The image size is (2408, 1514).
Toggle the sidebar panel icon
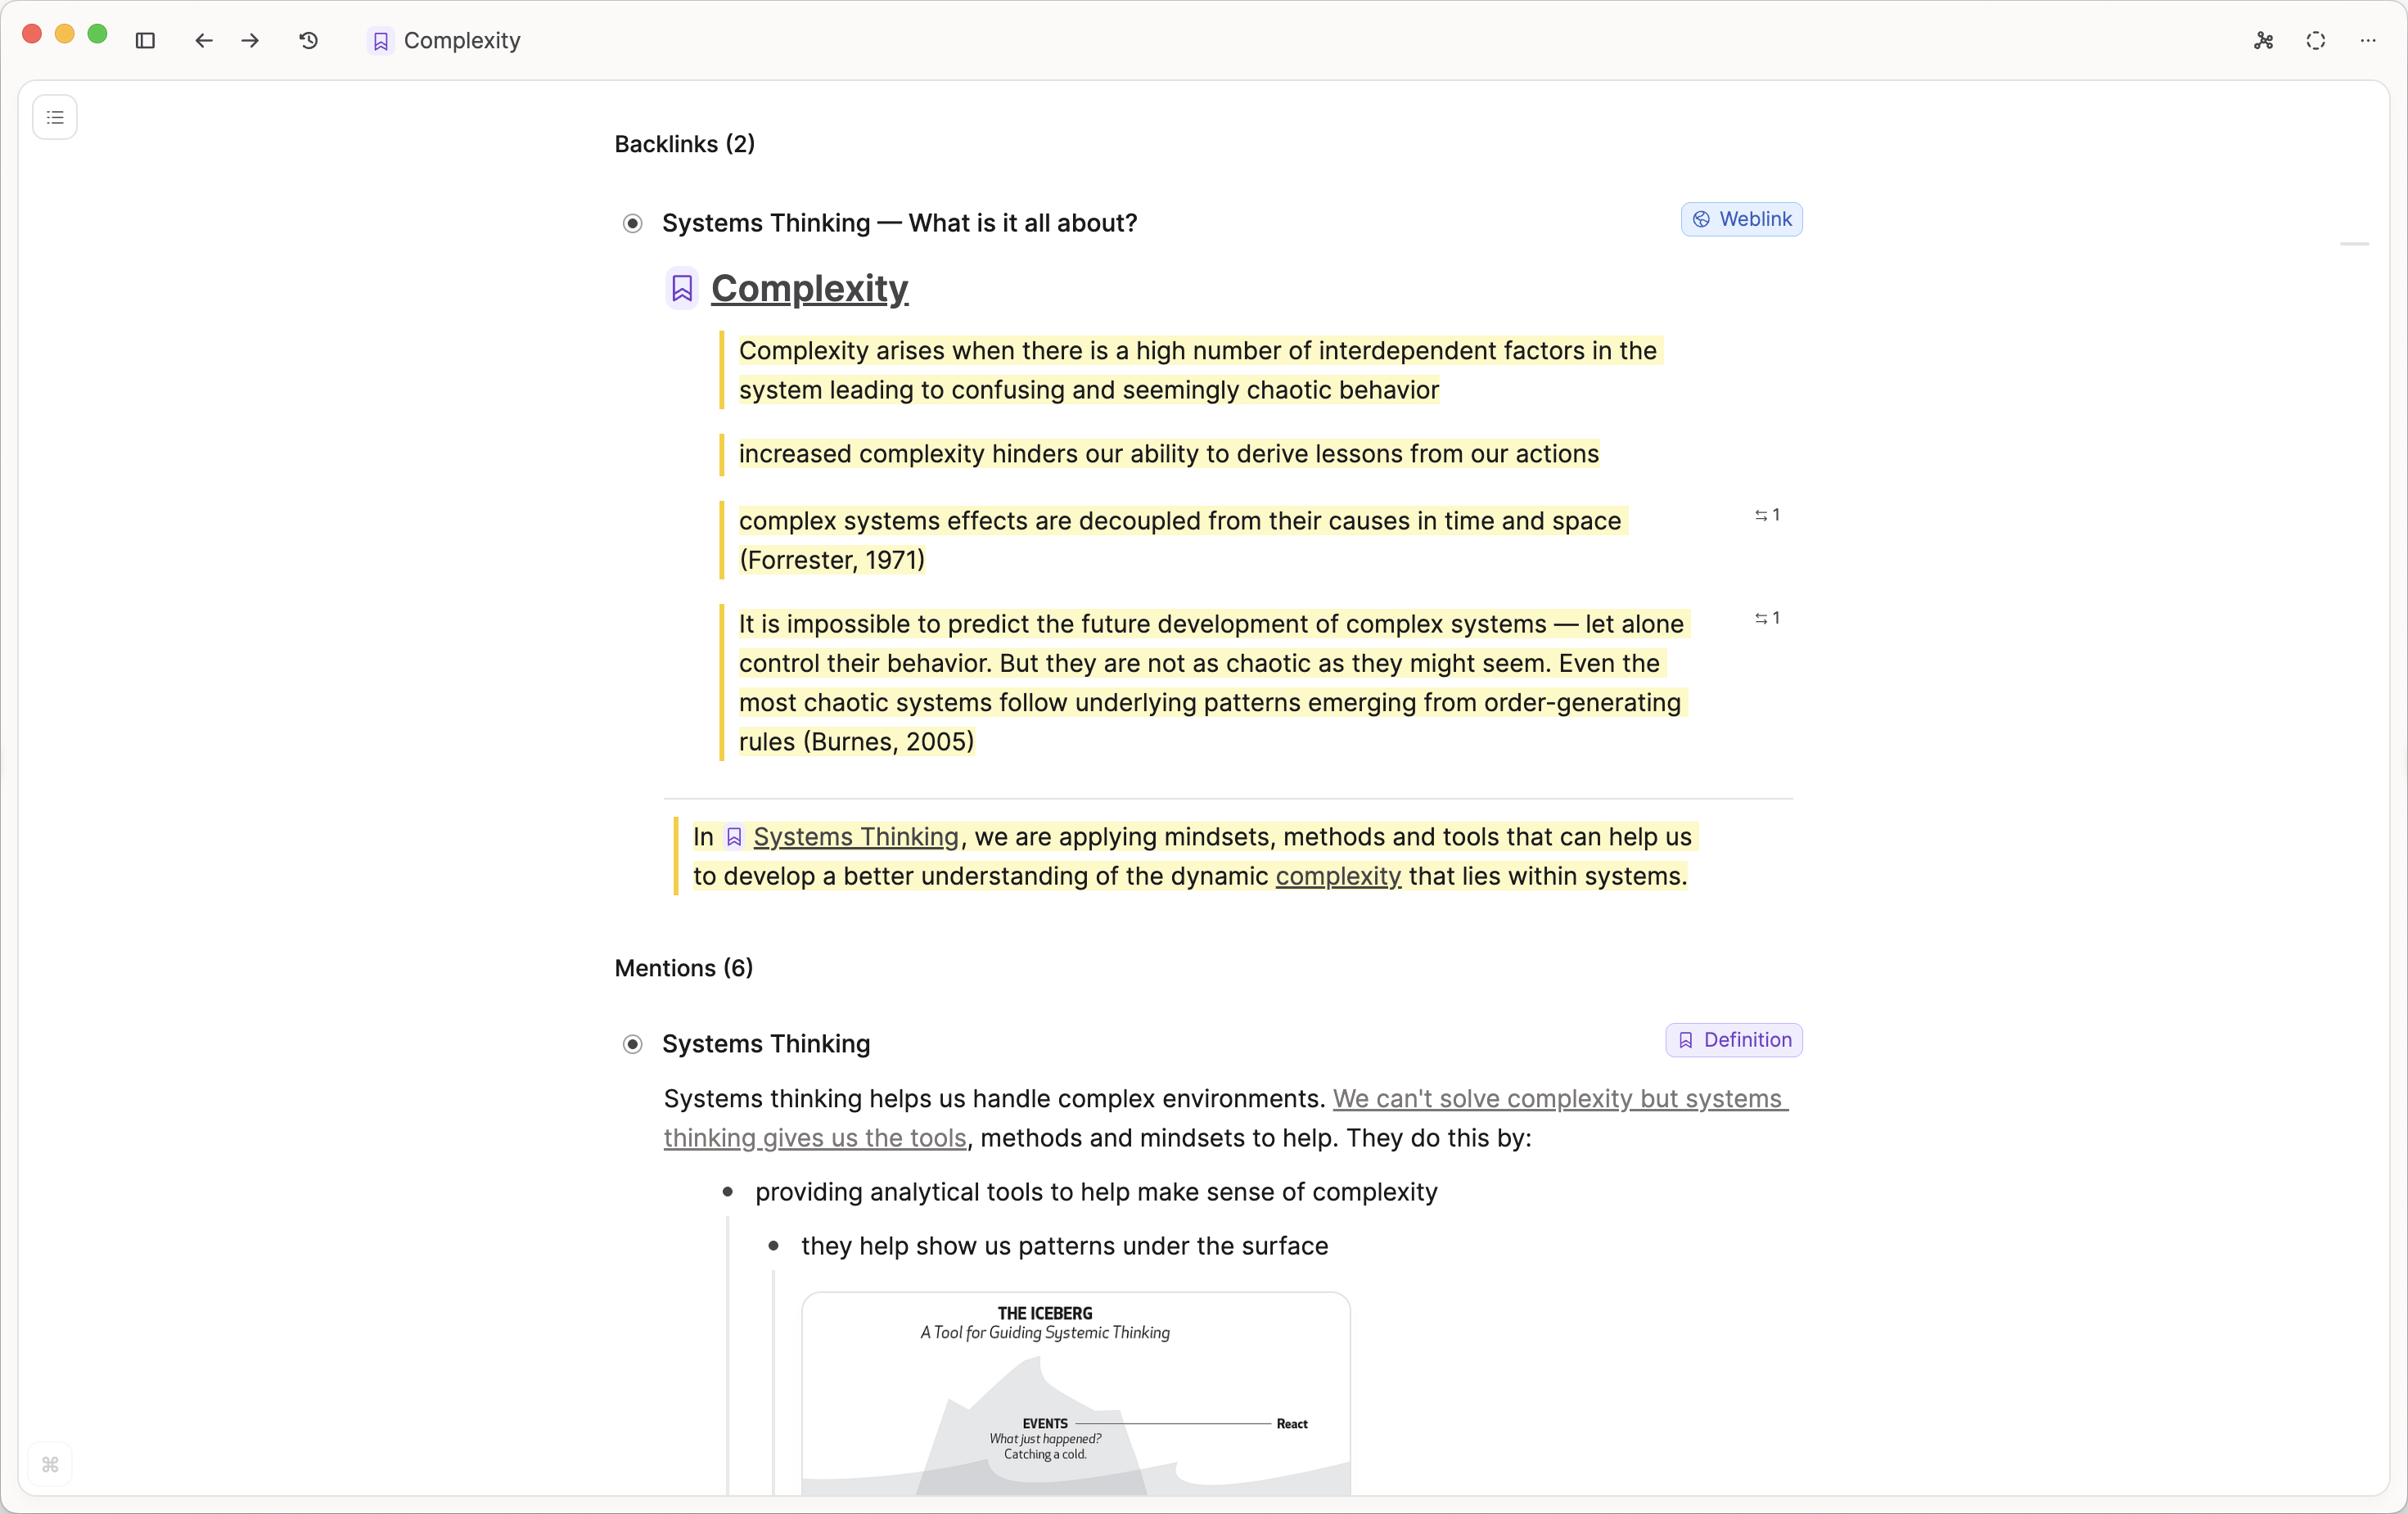145,41
